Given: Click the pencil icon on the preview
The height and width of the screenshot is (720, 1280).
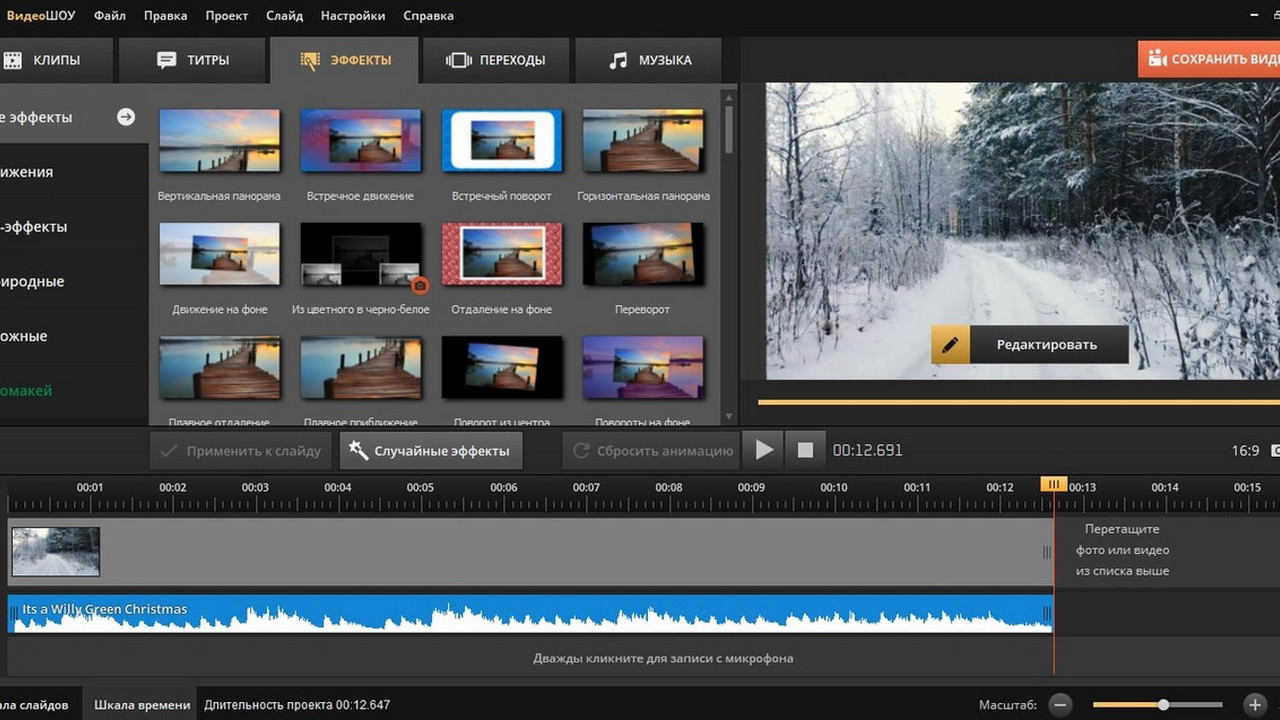Looking at the screenshot, I should tap(950, 345).
